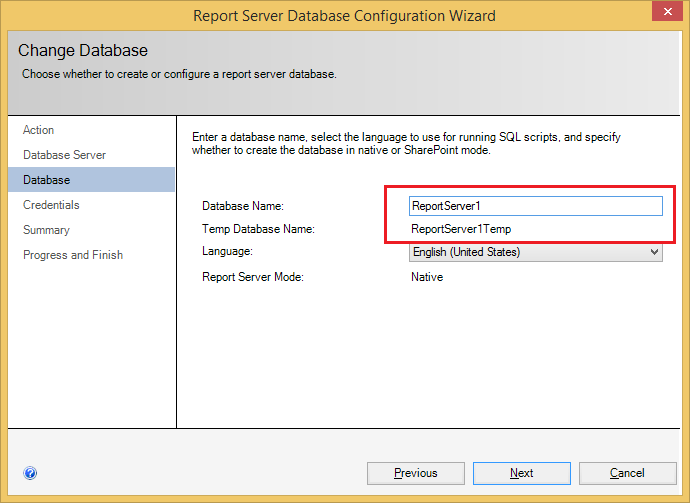Viewport: 690px width, 503px height.
Task: Click the Report Server Mode label
Action: coord(253,277)
